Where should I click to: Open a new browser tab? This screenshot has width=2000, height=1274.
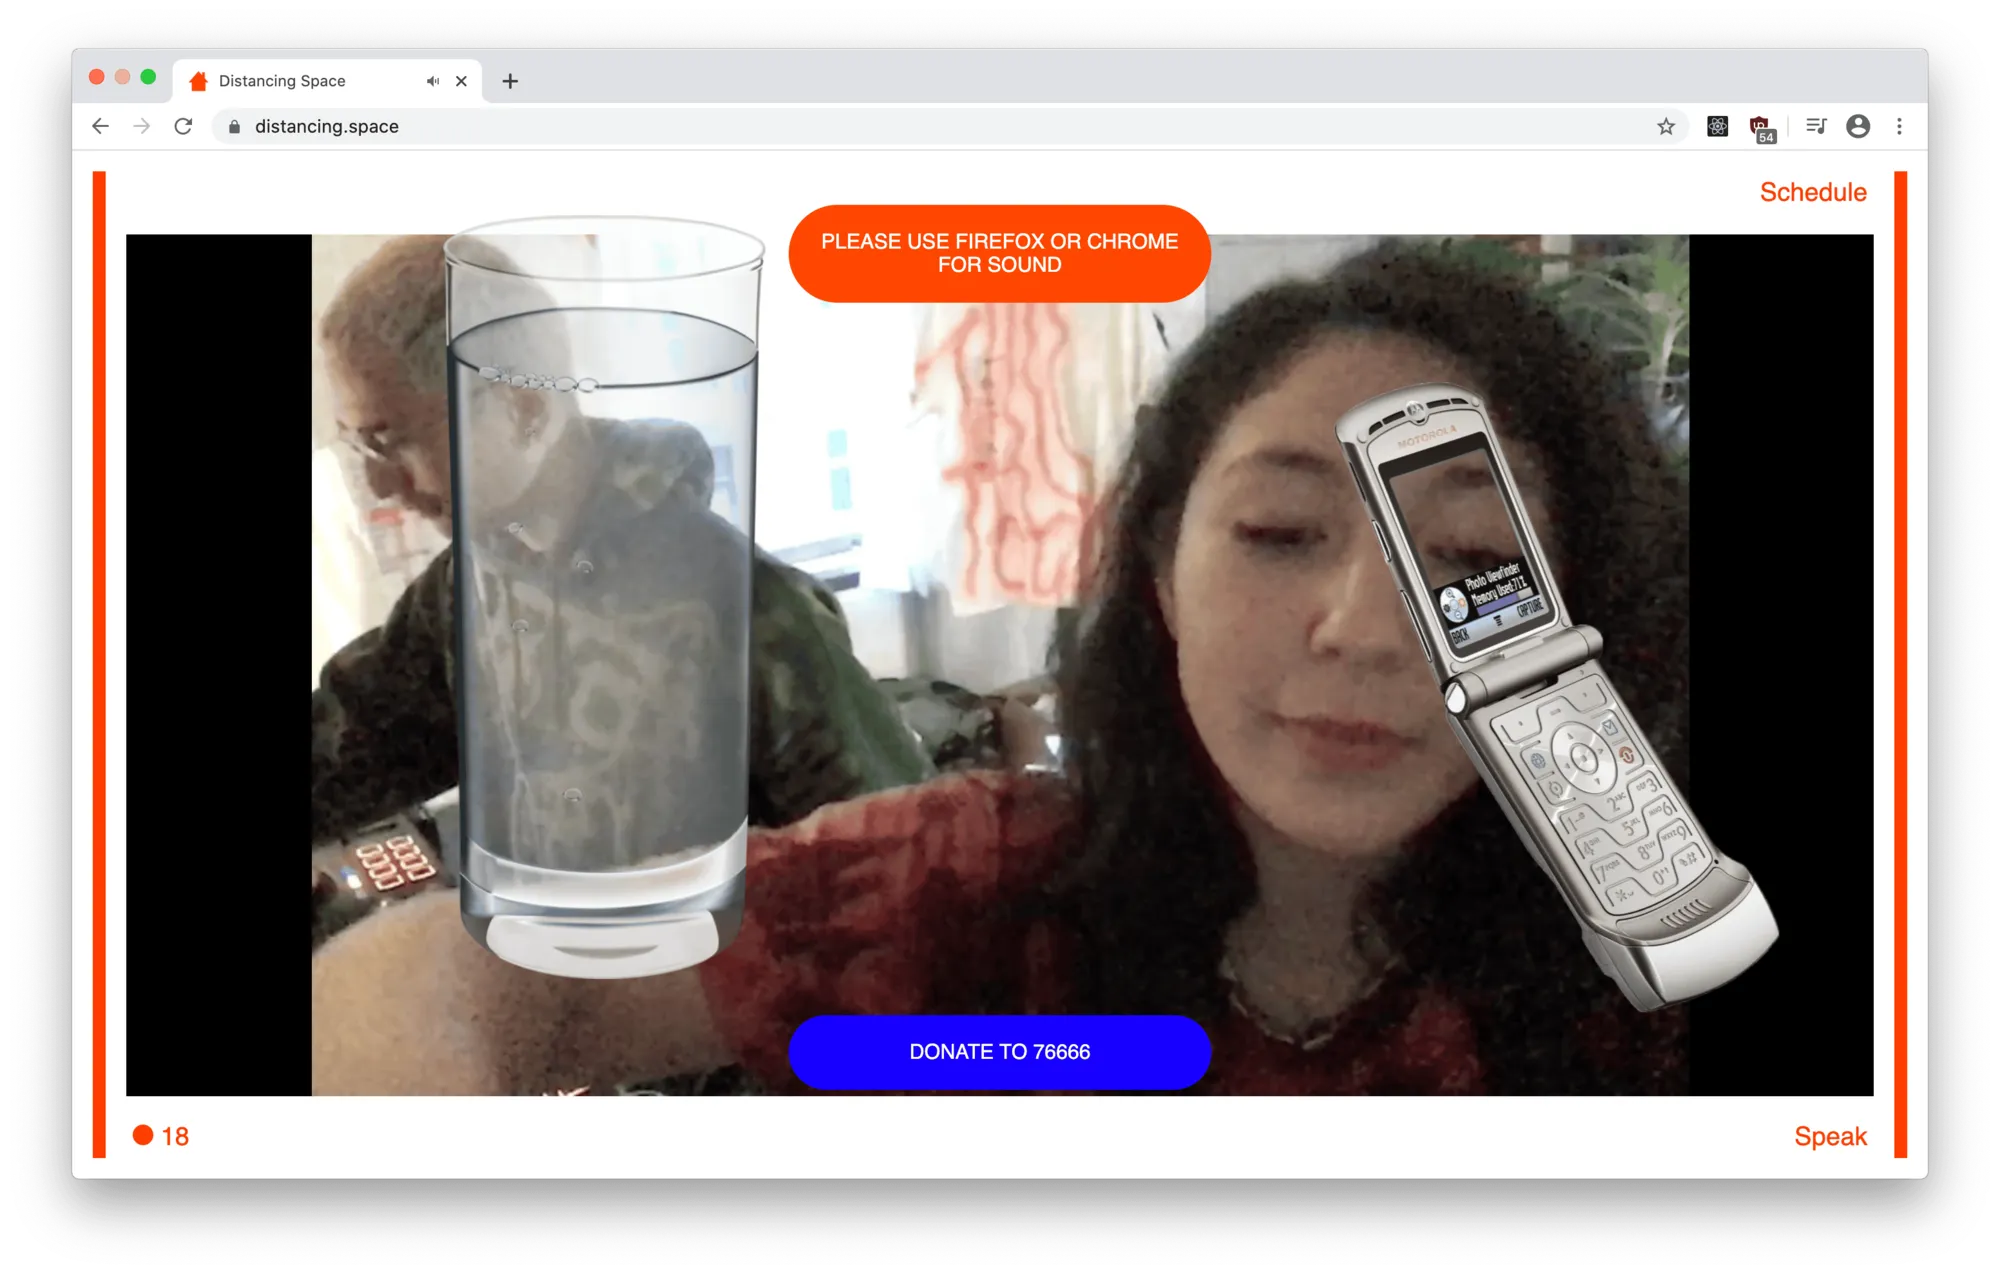click(x=510, y=81)
